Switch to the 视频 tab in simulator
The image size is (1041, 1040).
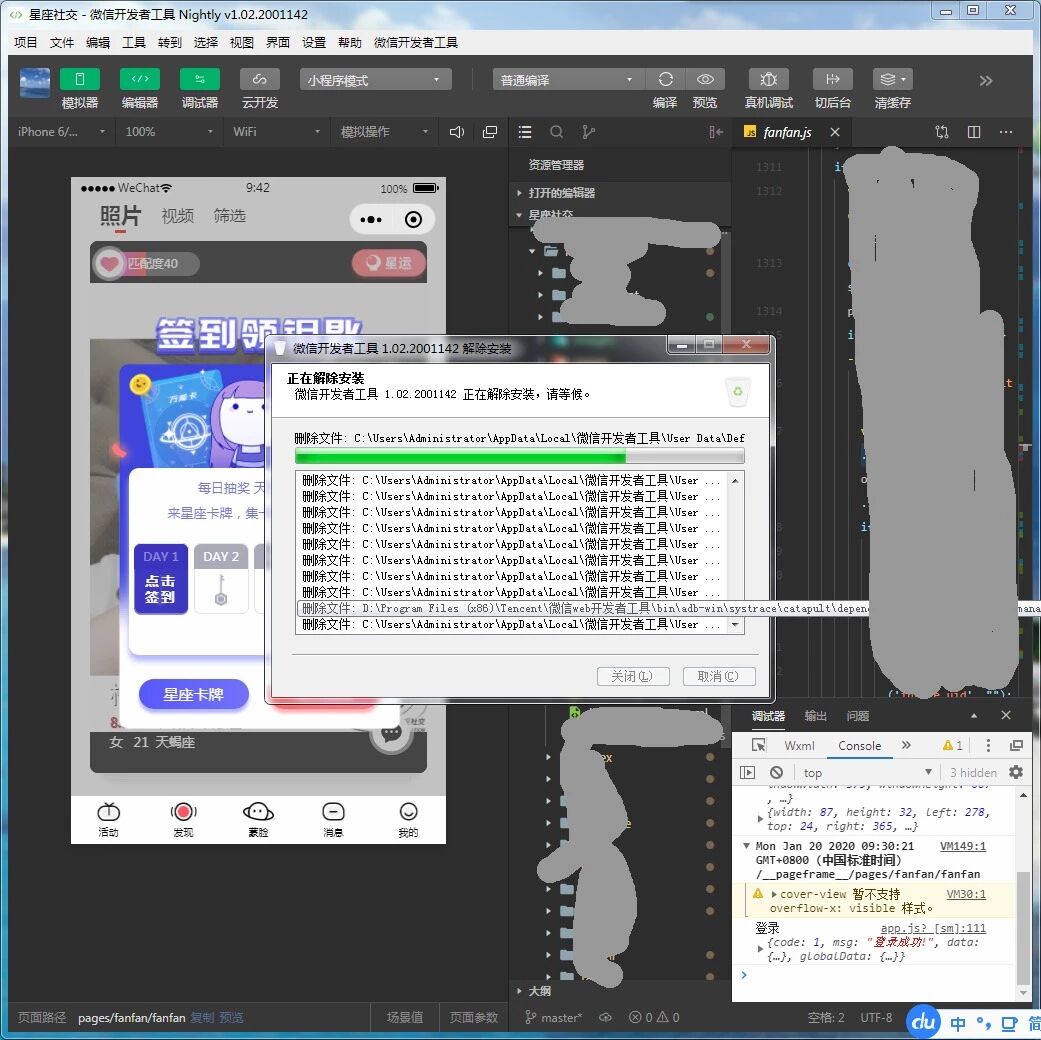tap(177, 216)
